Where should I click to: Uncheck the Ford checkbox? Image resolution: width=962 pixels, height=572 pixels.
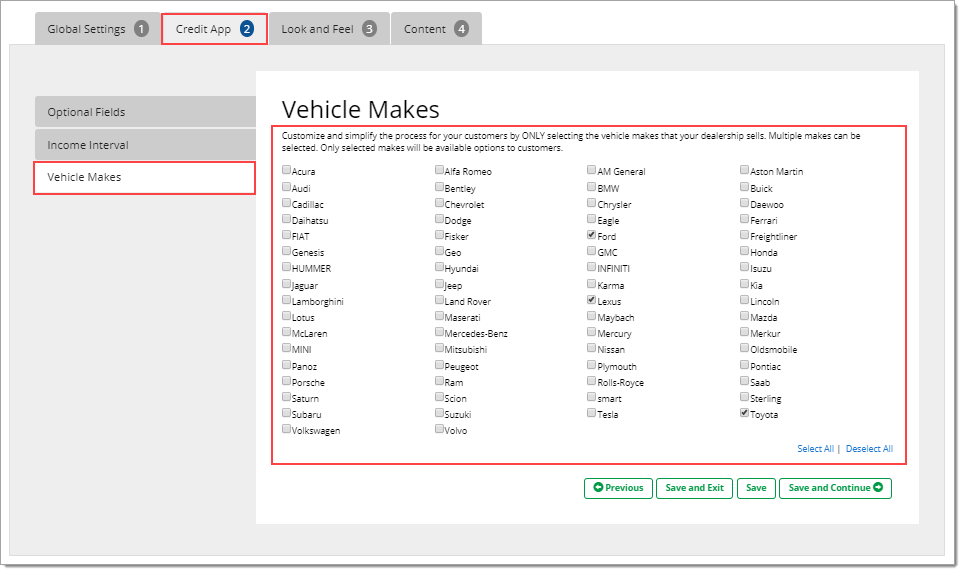[591, 234]
